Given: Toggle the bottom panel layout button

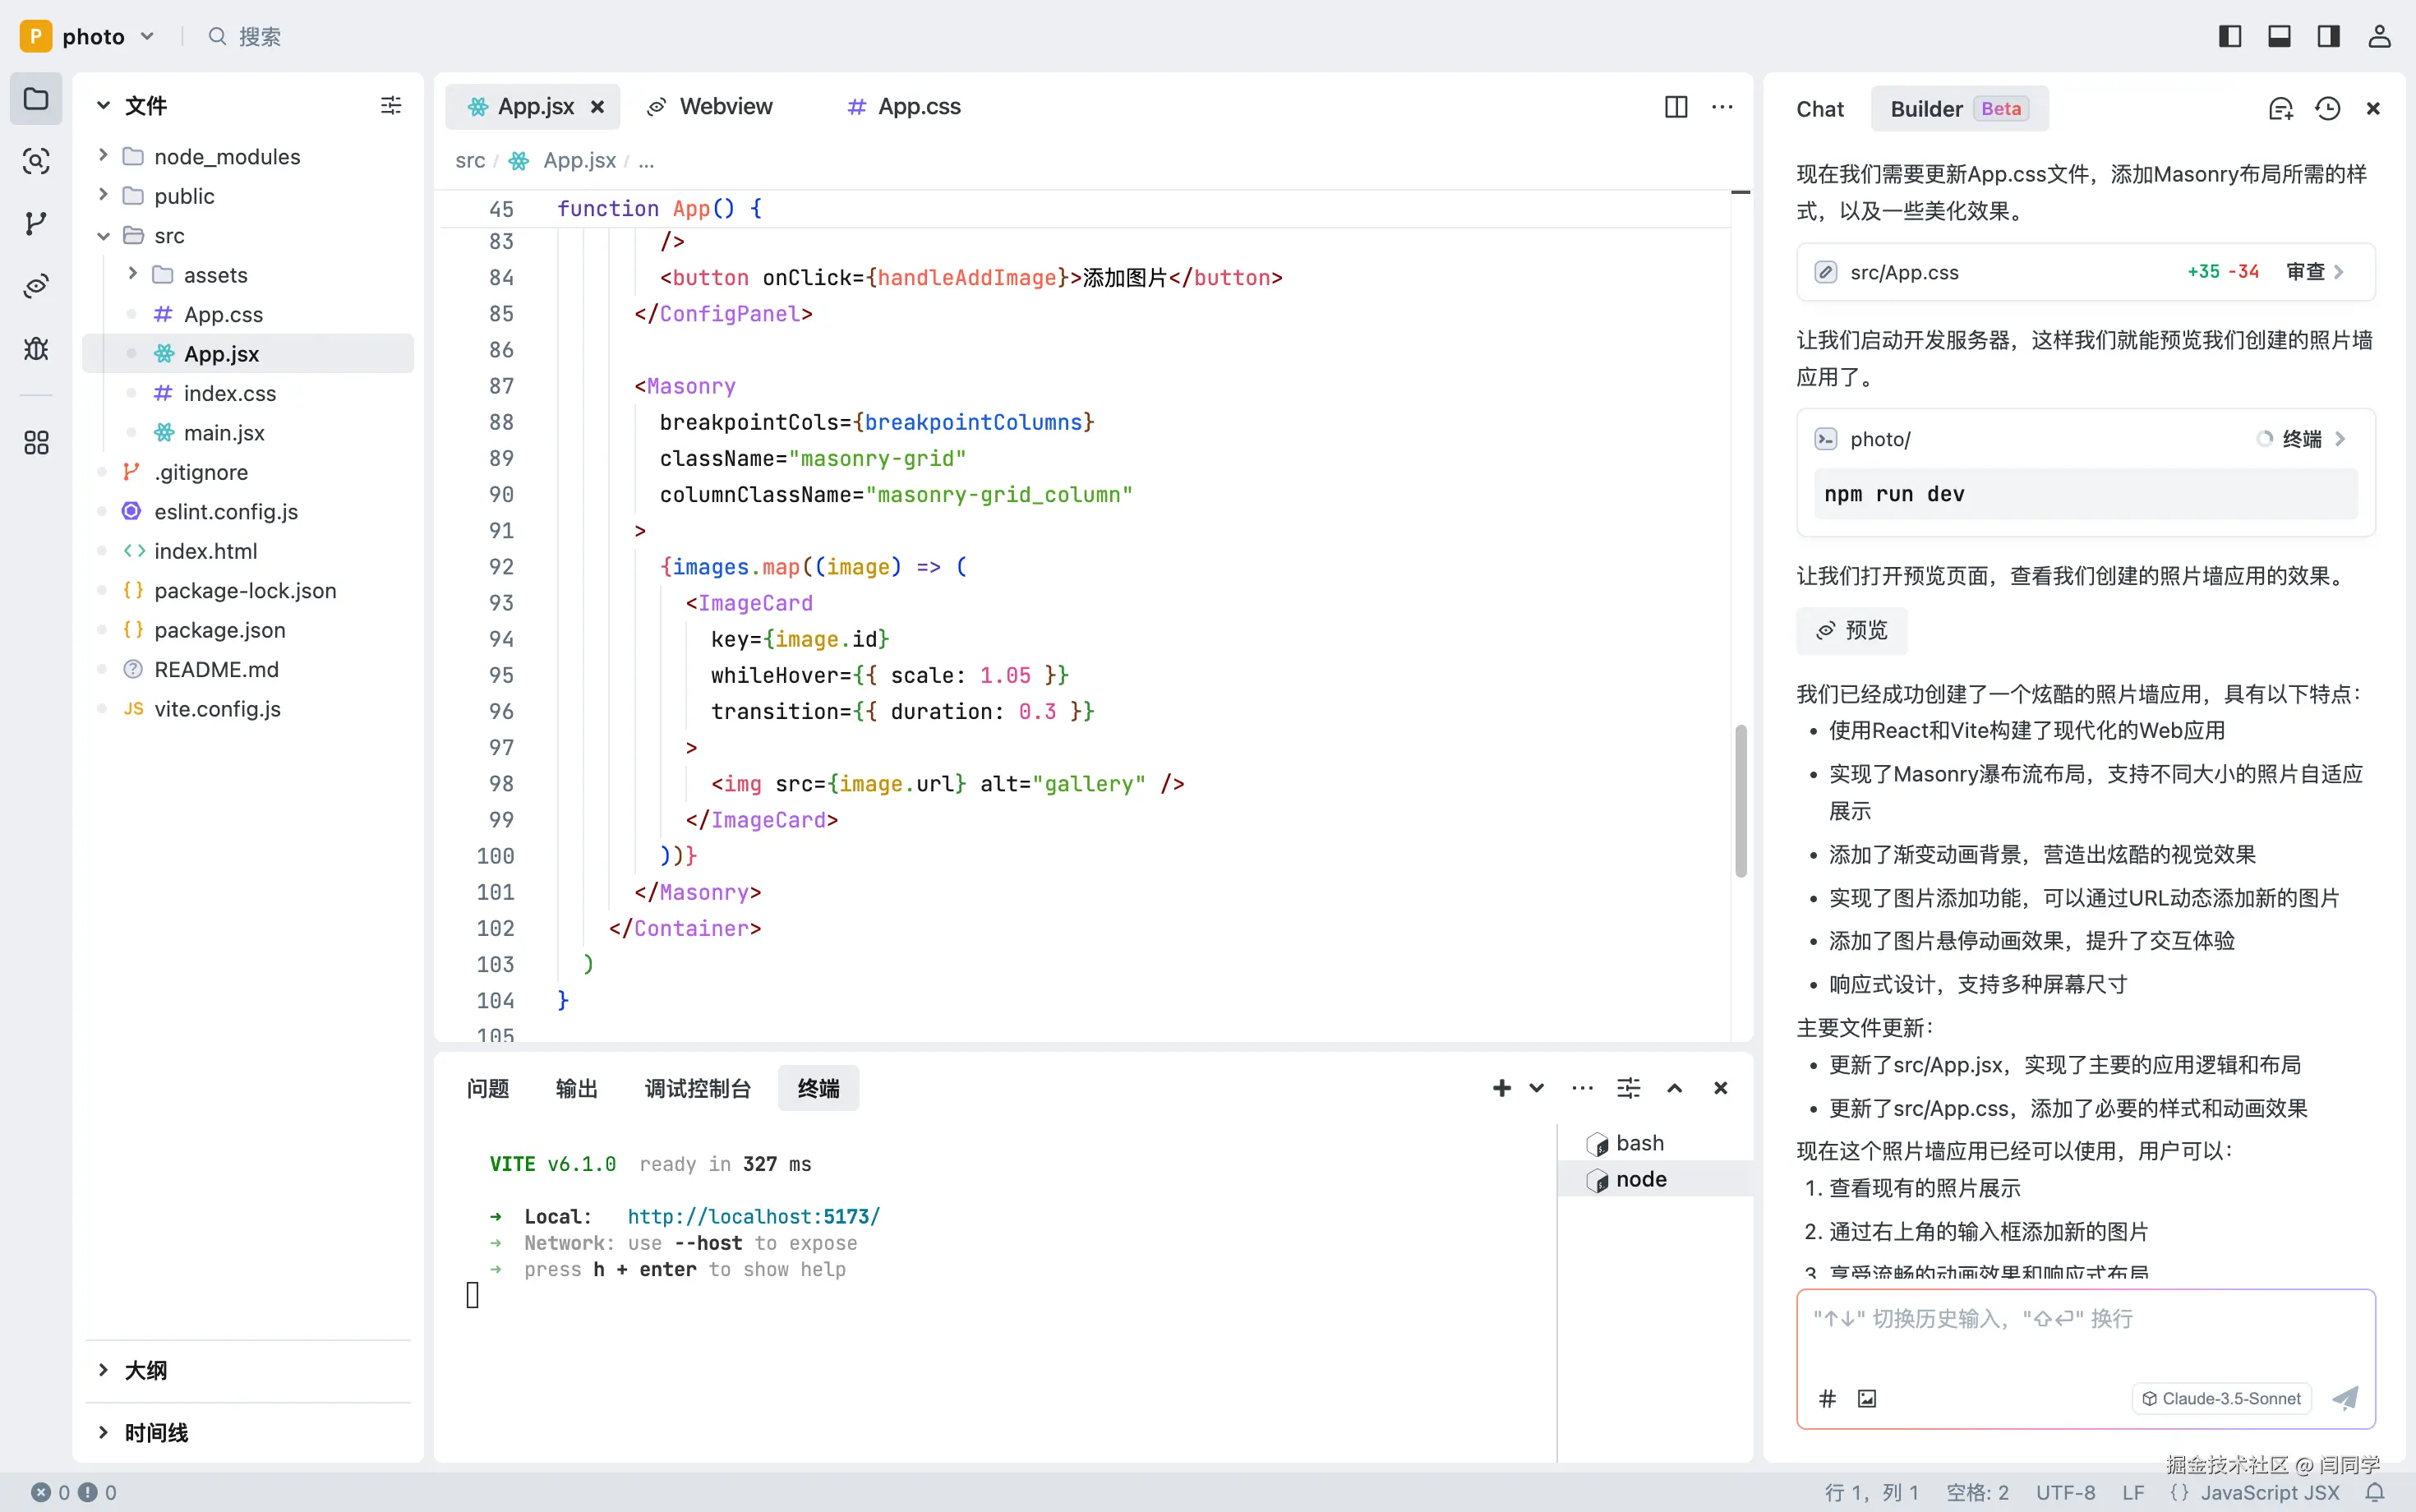Looking at the screenshot, I should click(2279, 37).
